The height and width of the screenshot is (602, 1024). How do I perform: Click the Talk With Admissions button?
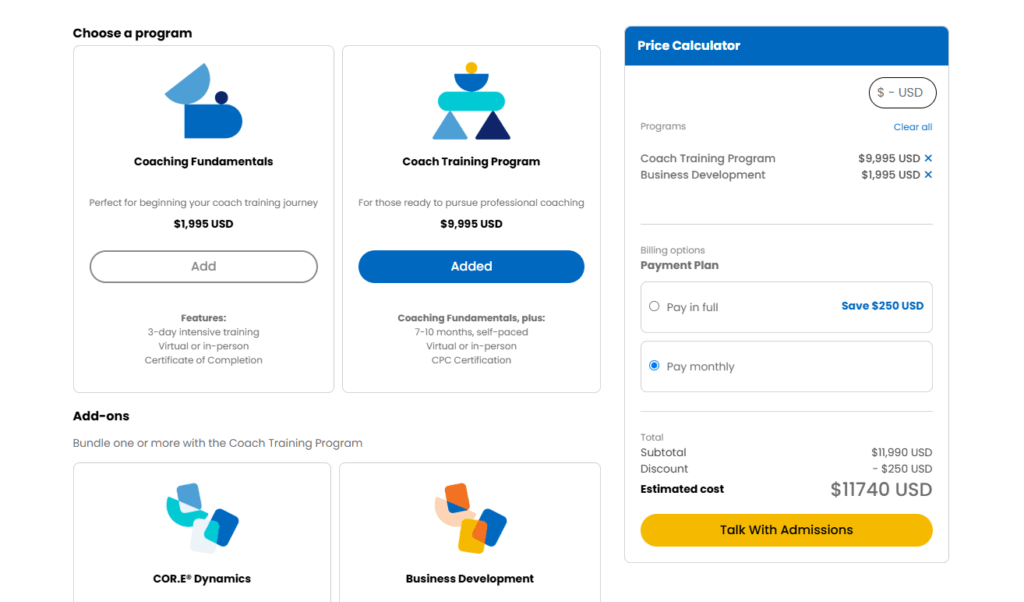point(786,530)
